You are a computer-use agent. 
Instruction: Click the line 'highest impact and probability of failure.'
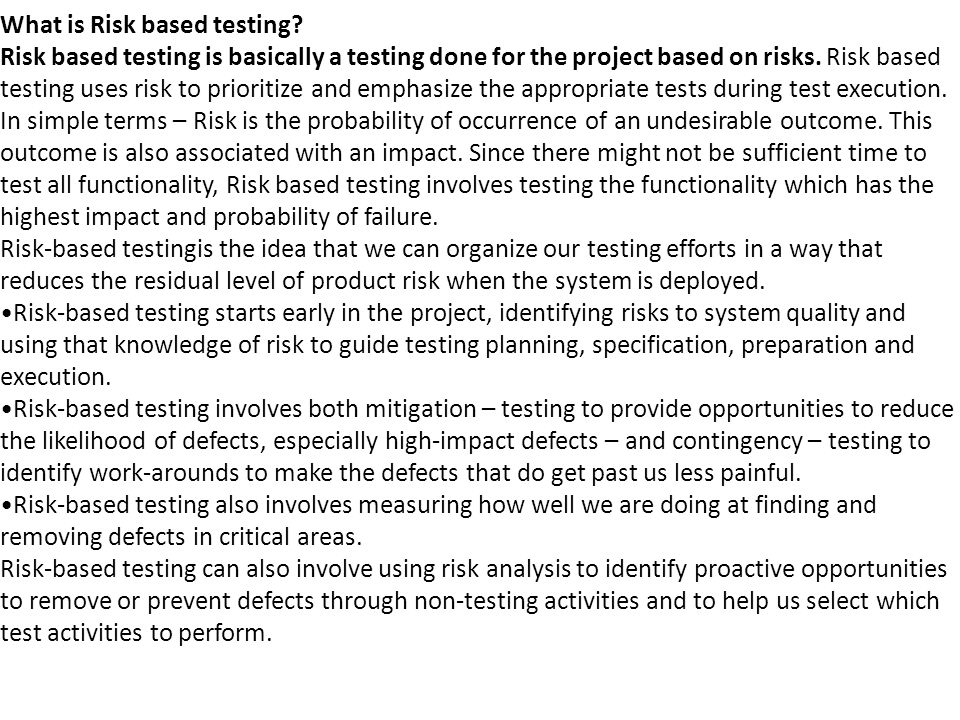click(219, 217)
